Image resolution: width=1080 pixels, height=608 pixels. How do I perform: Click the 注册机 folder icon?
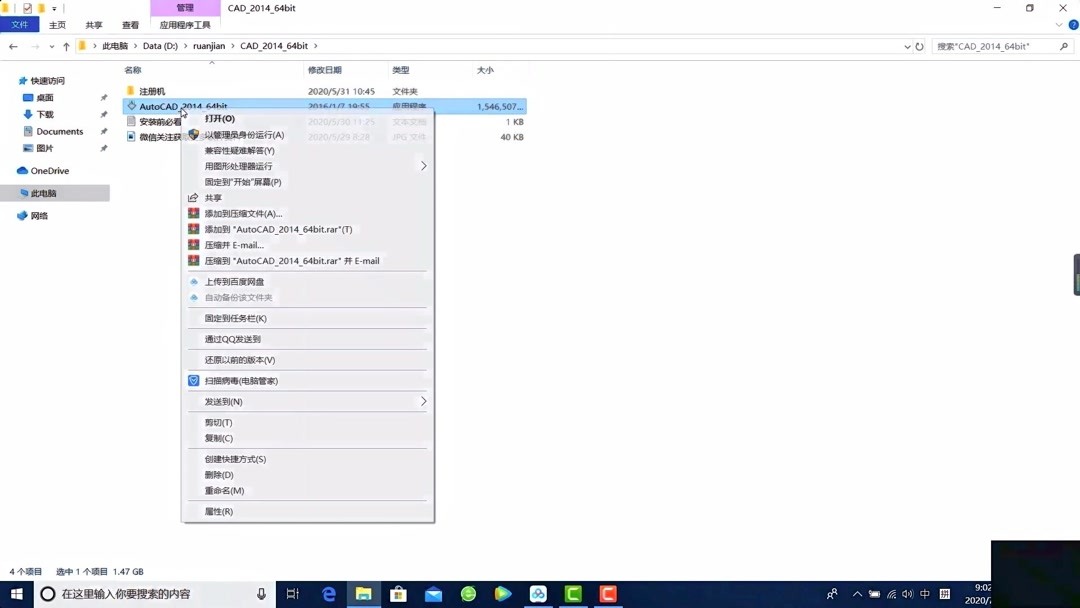pyautogui.click(x=131, y=91)
